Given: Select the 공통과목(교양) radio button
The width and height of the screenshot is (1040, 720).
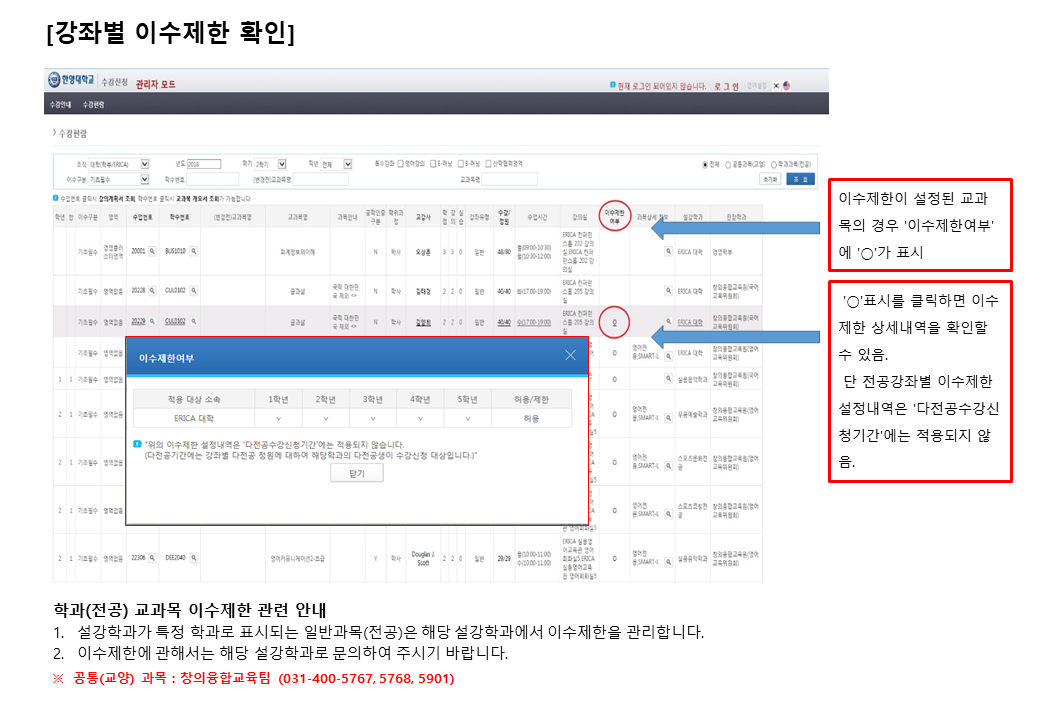Looking at the screenshot, I should [727, 164].
